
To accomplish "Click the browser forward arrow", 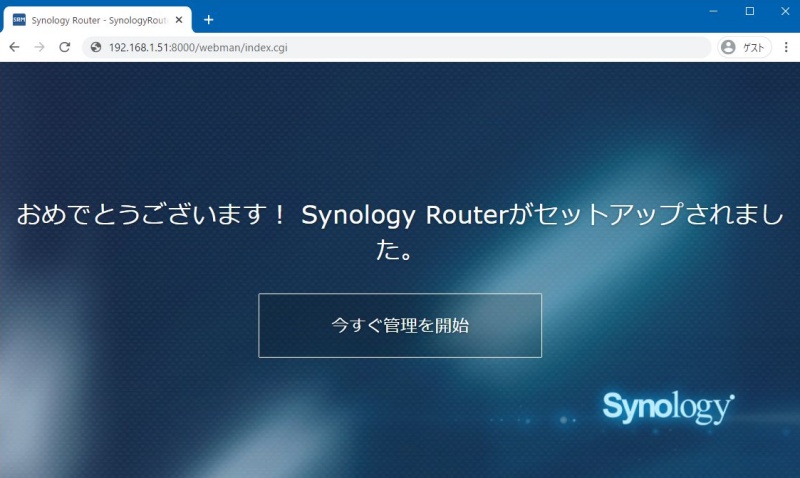I will (39, 47).
